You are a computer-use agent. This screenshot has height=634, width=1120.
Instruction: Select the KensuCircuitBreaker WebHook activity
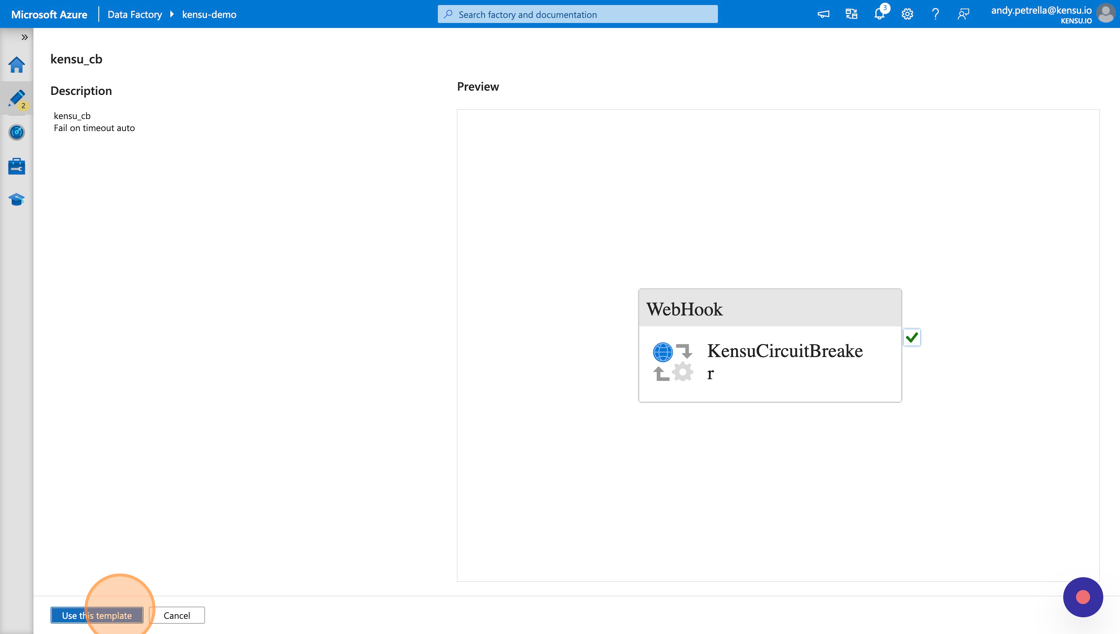(770, 346)
